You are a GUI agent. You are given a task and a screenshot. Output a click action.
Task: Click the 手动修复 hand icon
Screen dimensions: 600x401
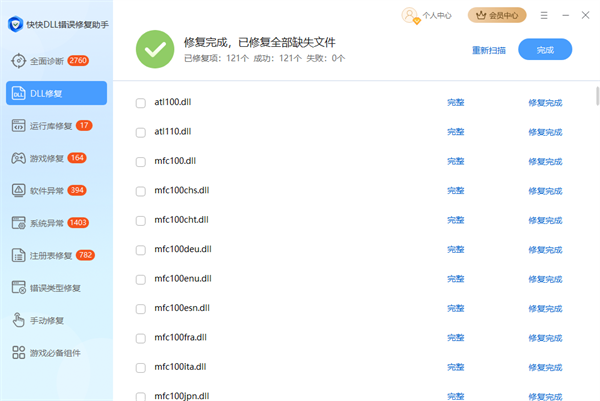[18, 320]
